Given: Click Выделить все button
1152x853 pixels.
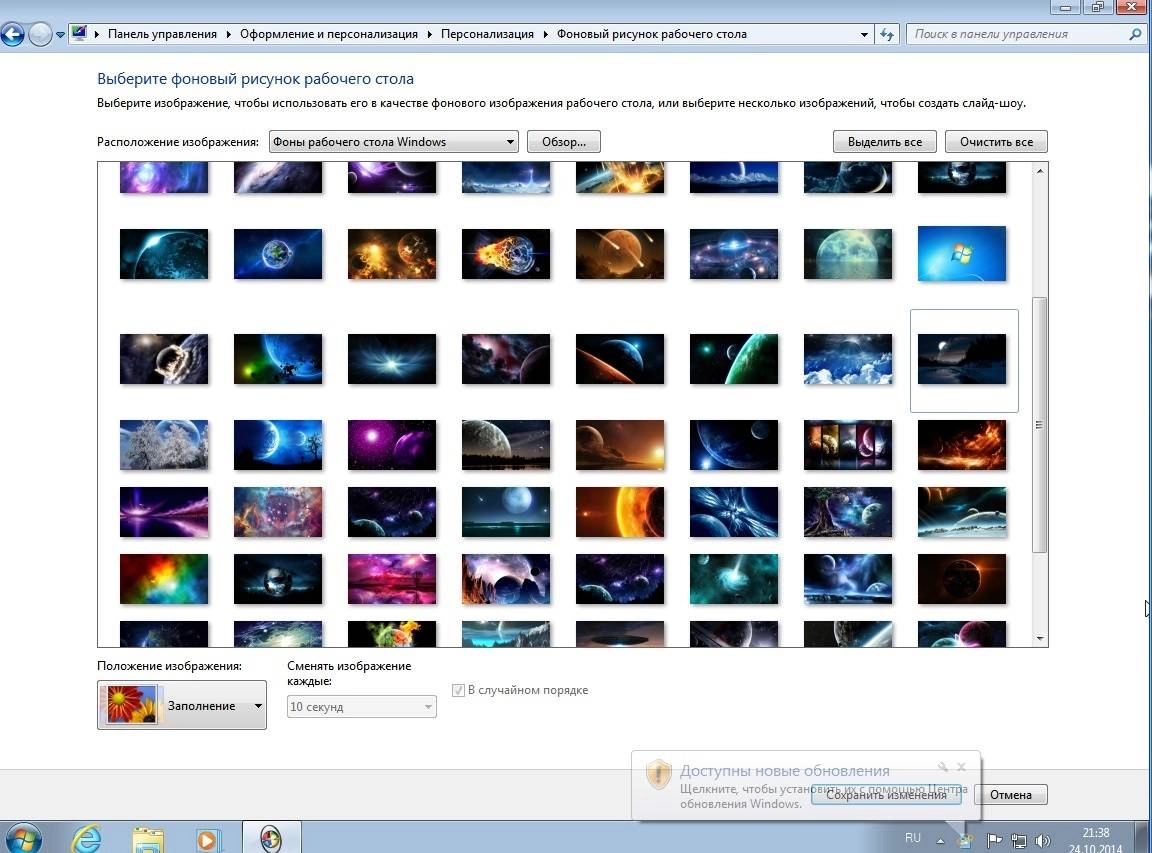Looking at the screenshot, I should click(x=885, y=142).
